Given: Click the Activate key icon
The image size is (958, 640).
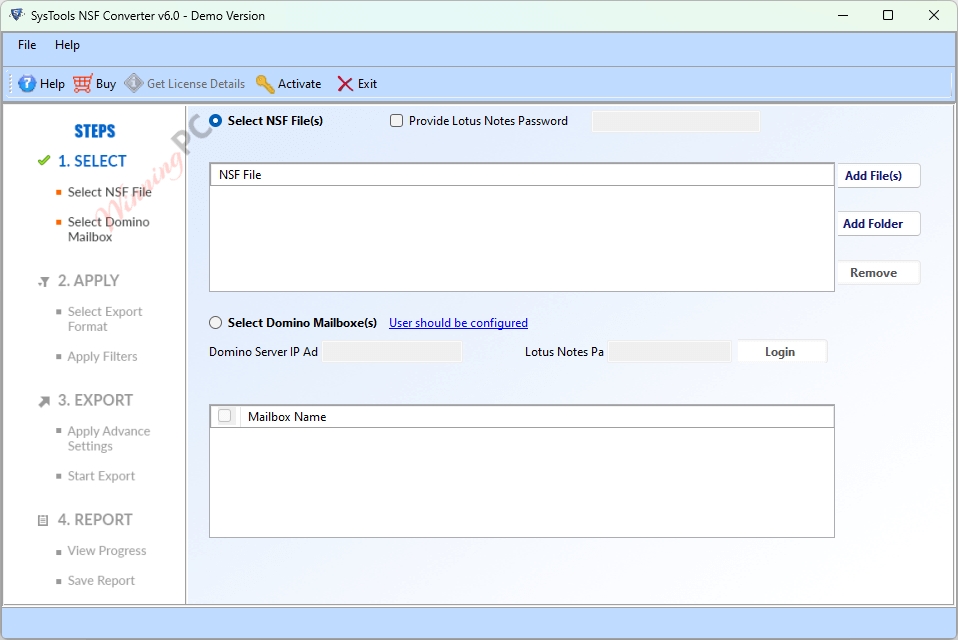Looking at the screenshot, I should coord(265,84).
